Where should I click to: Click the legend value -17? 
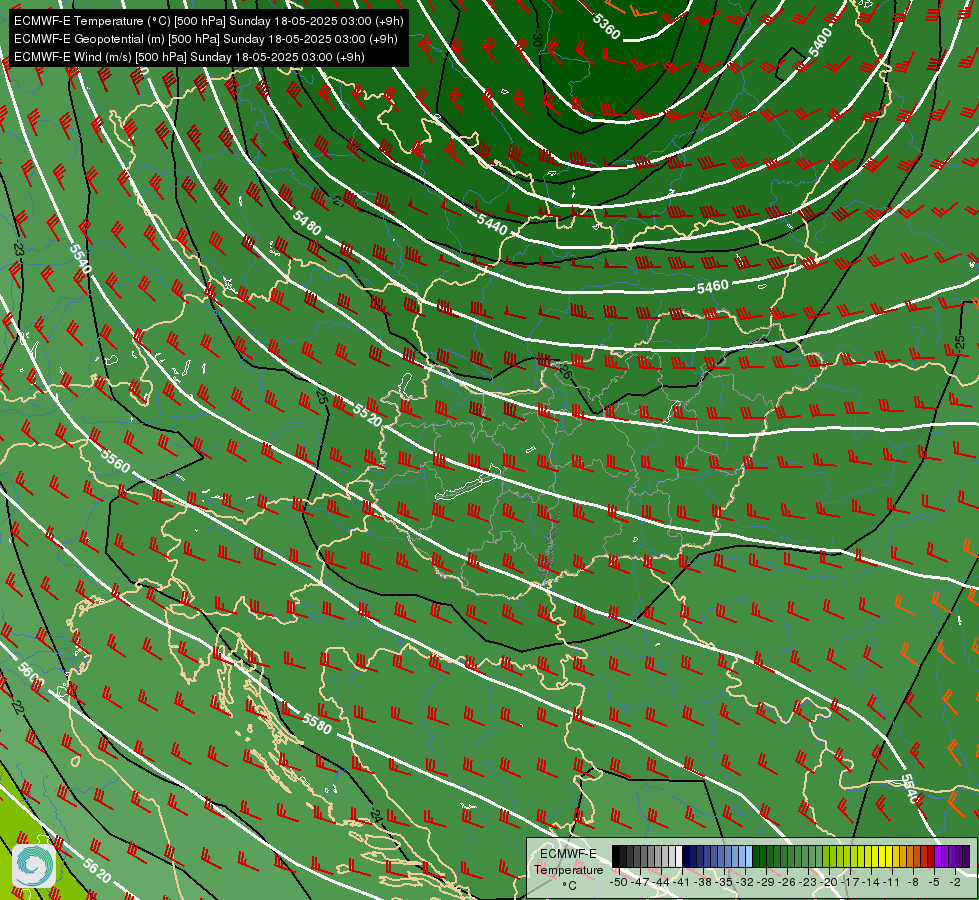click(850, 882)
